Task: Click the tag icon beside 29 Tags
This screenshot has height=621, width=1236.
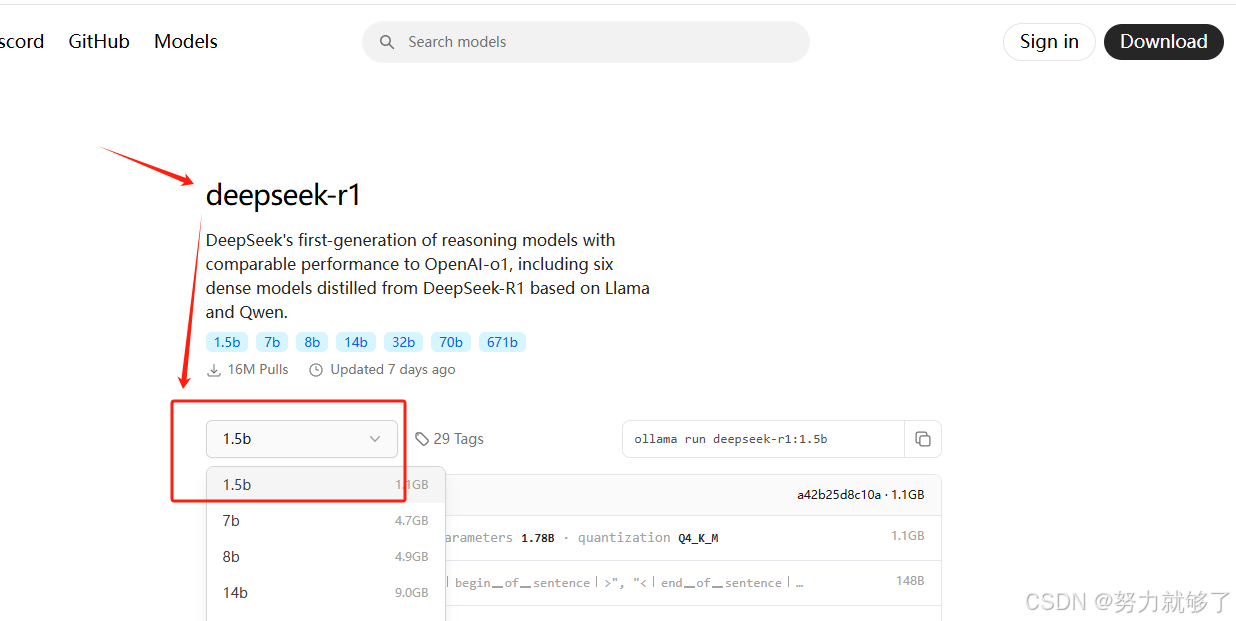Action: coord(422,439)
